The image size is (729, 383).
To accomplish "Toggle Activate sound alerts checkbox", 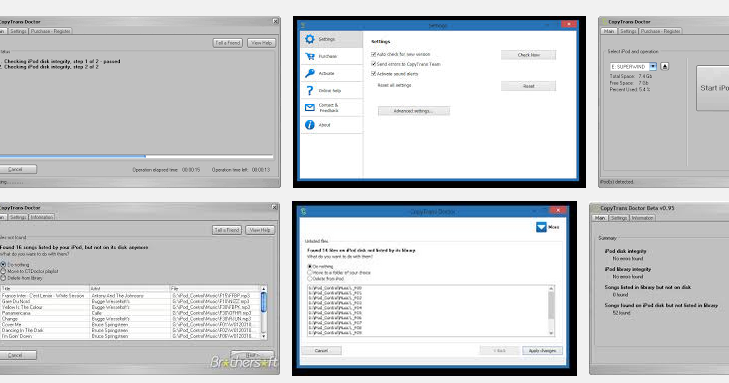I will 373,74.
